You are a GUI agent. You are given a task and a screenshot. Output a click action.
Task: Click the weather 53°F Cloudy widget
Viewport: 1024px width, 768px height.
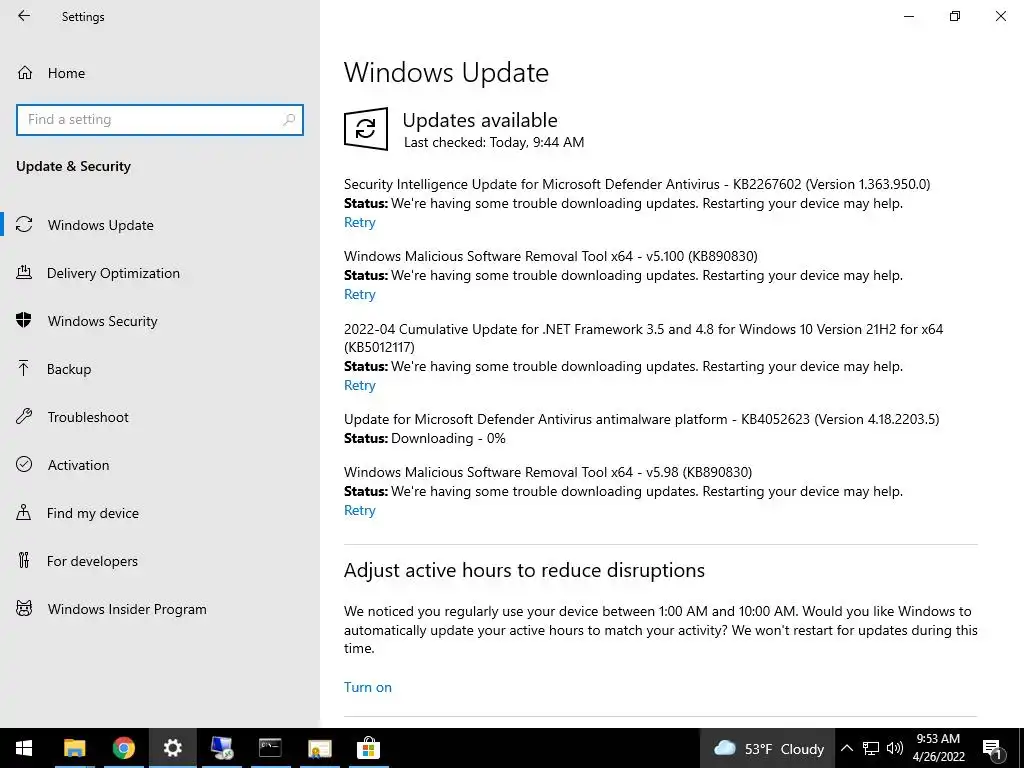point(768,748)
